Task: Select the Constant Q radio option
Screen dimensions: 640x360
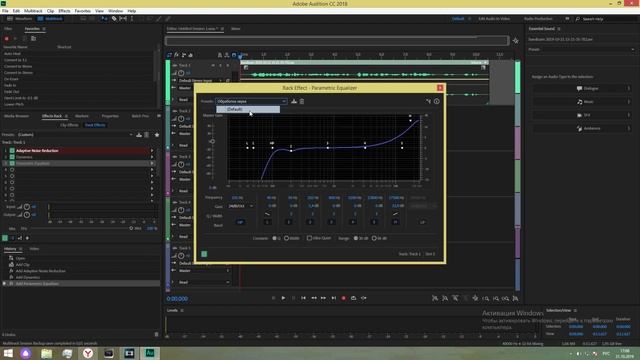Action: 275,238
